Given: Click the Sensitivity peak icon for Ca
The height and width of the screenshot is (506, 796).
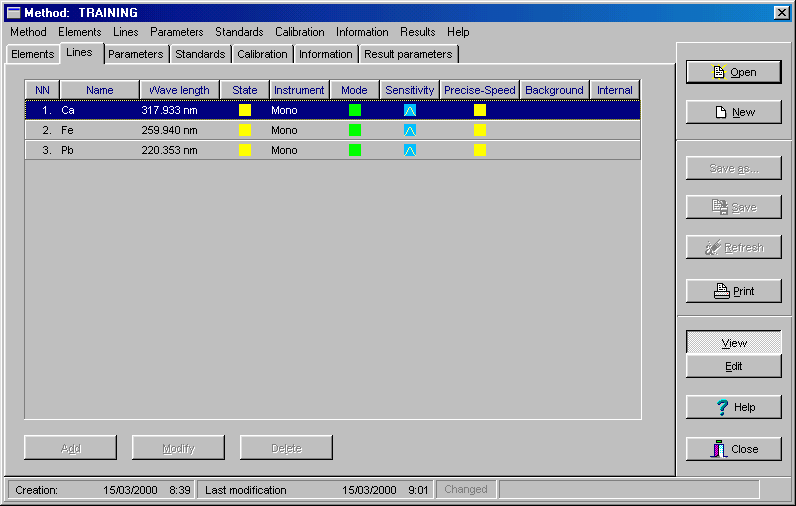Looking at the screenshot, I should click(410, 110).
